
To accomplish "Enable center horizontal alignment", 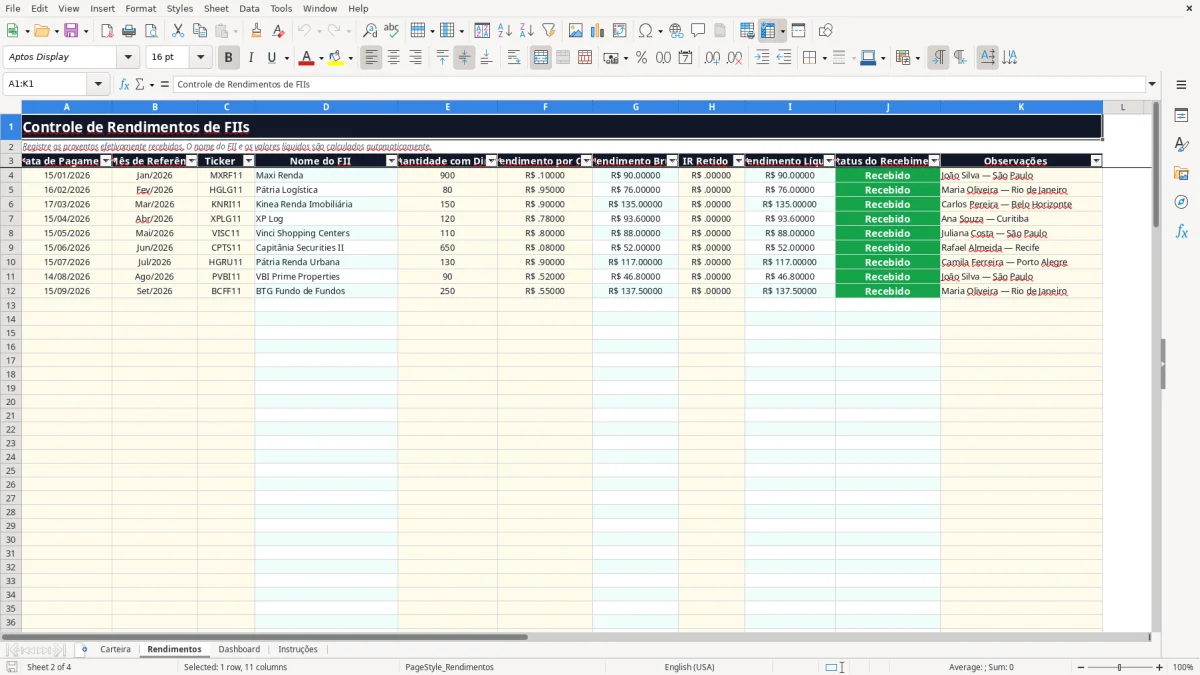I will (393, 58).
